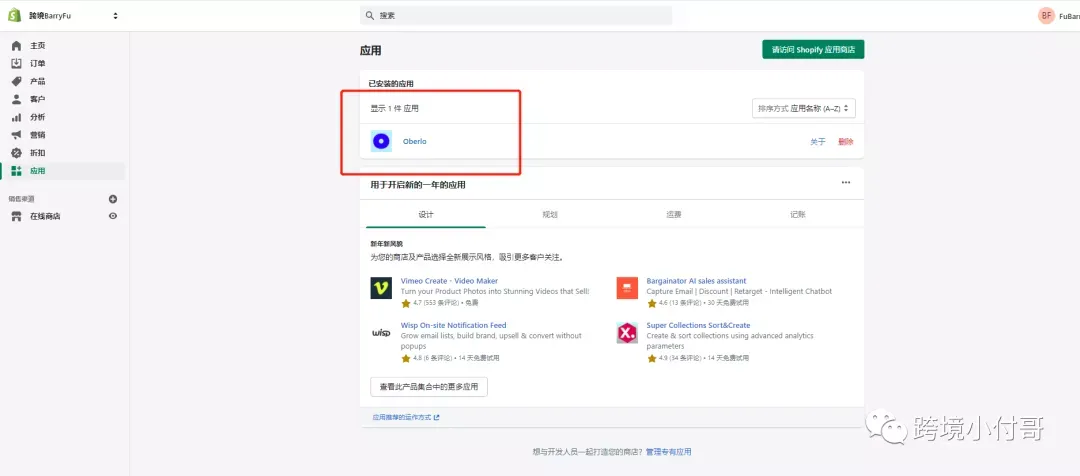Screen dimensions: 1080x476
Task: Click the 主页 home icon
Action: [x=17, y=45]
